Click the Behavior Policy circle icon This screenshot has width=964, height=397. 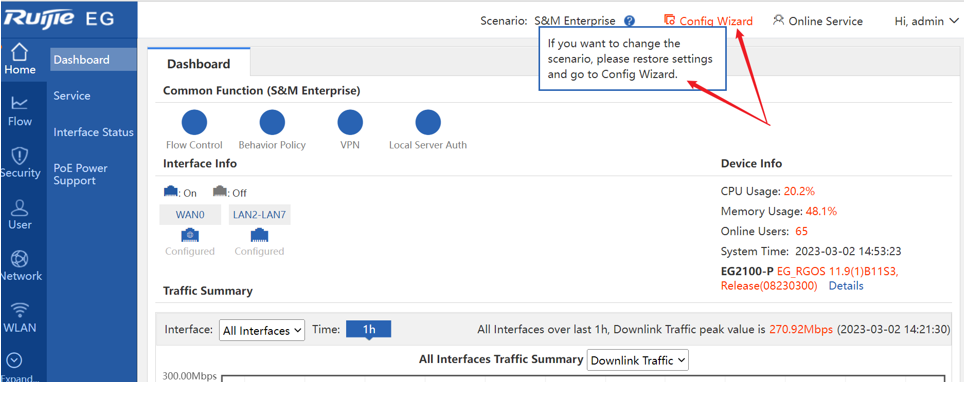tap(272, 123)
